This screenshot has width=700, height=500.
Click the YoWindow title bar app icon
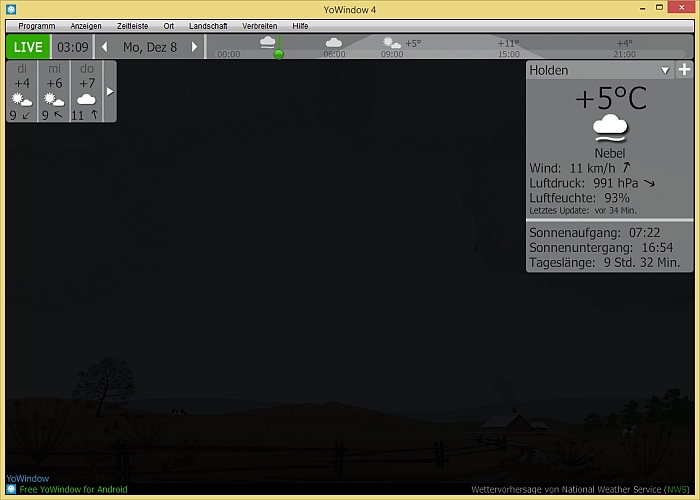pyautogui.click(x=11, y=9)
